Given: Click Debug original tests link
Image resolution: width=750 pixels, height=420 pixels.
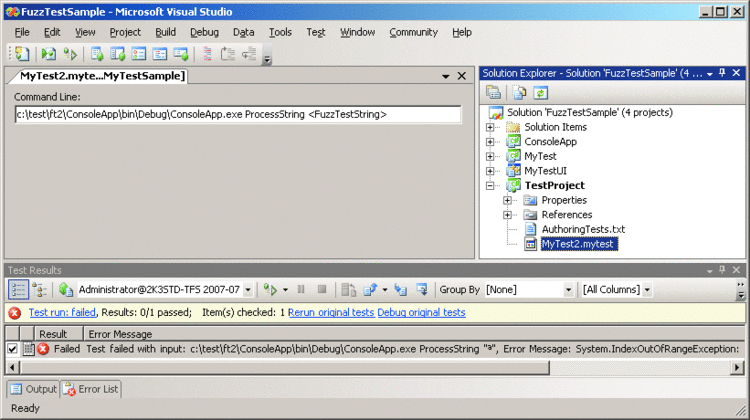Looking at the screenshot, I should point(421,312).
